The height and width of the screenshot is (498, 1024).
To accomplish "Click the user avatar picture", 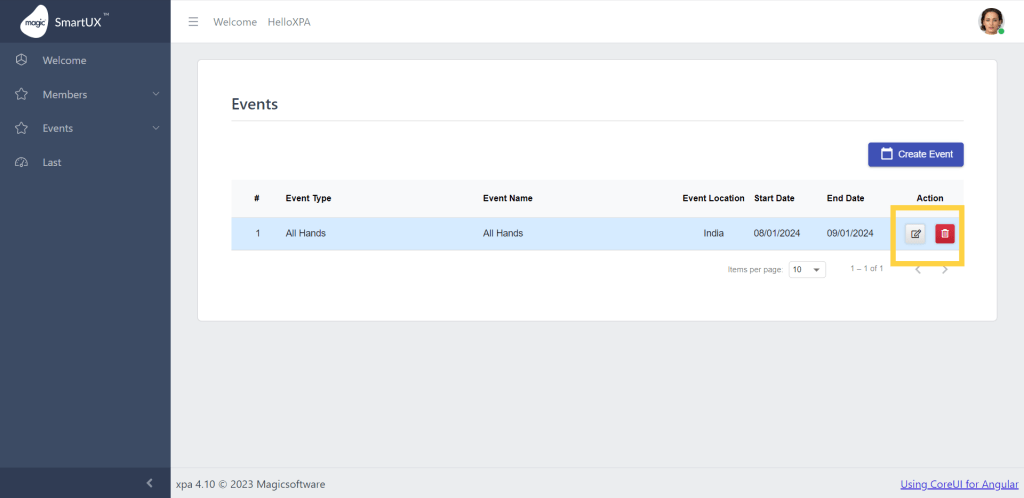I will 990,21.
